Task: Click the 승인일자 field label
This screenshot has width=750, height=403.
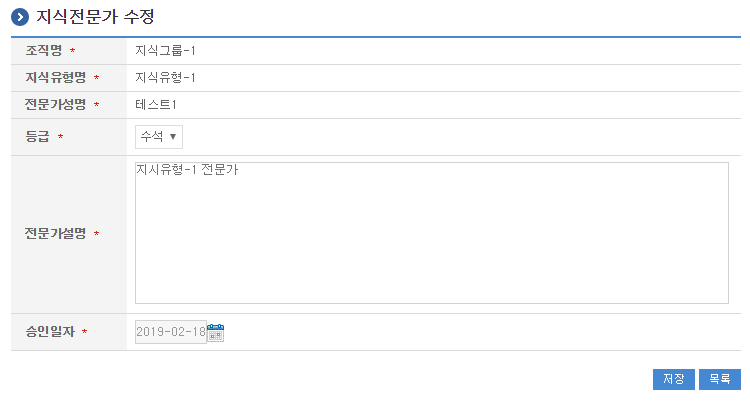Action: 49,331
